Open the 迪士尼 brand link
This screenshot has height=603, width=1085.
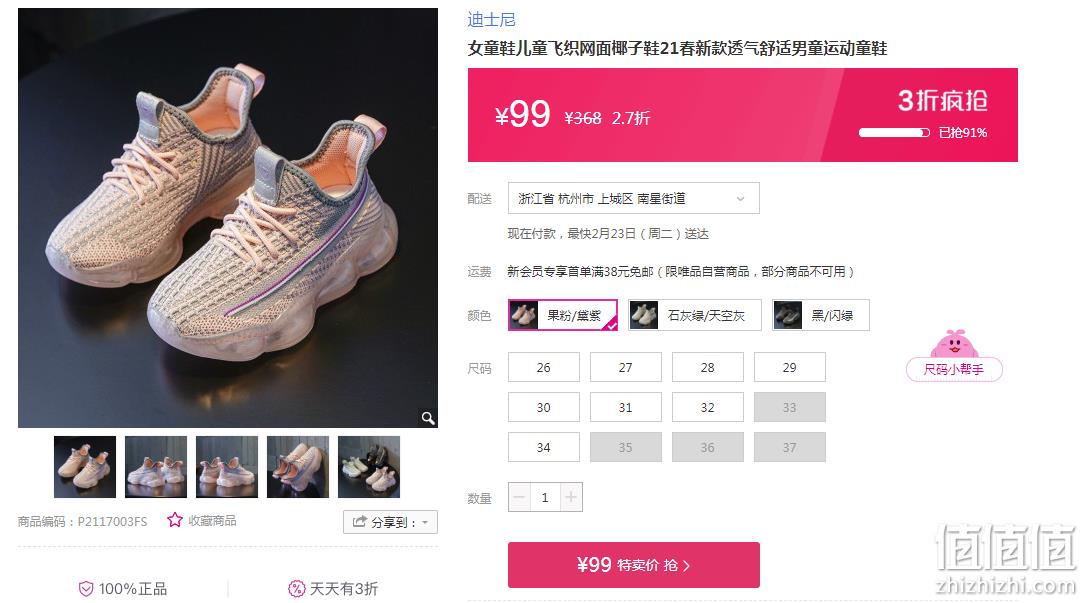491,19
